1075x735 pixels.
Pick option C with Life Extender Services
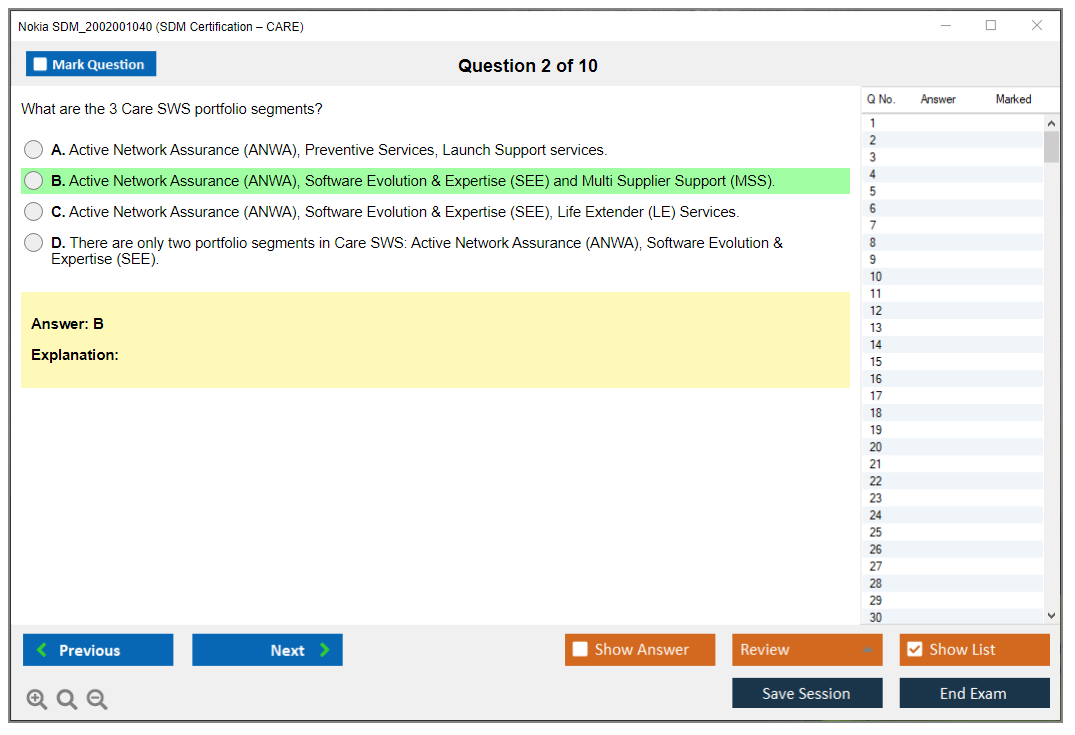[34, 212]
